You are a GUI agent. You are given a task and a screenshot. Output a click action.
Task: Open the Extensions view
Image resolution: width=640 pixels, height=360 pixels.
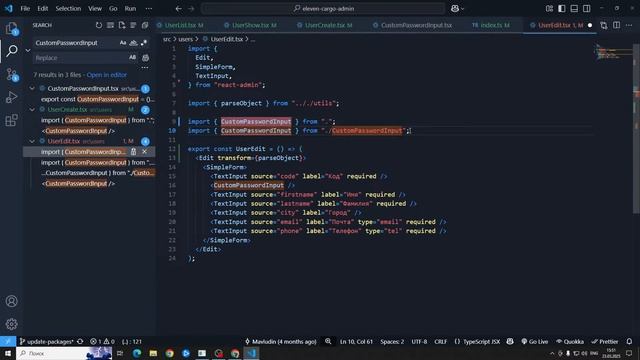pyautogui.click(x=11, y=120)
